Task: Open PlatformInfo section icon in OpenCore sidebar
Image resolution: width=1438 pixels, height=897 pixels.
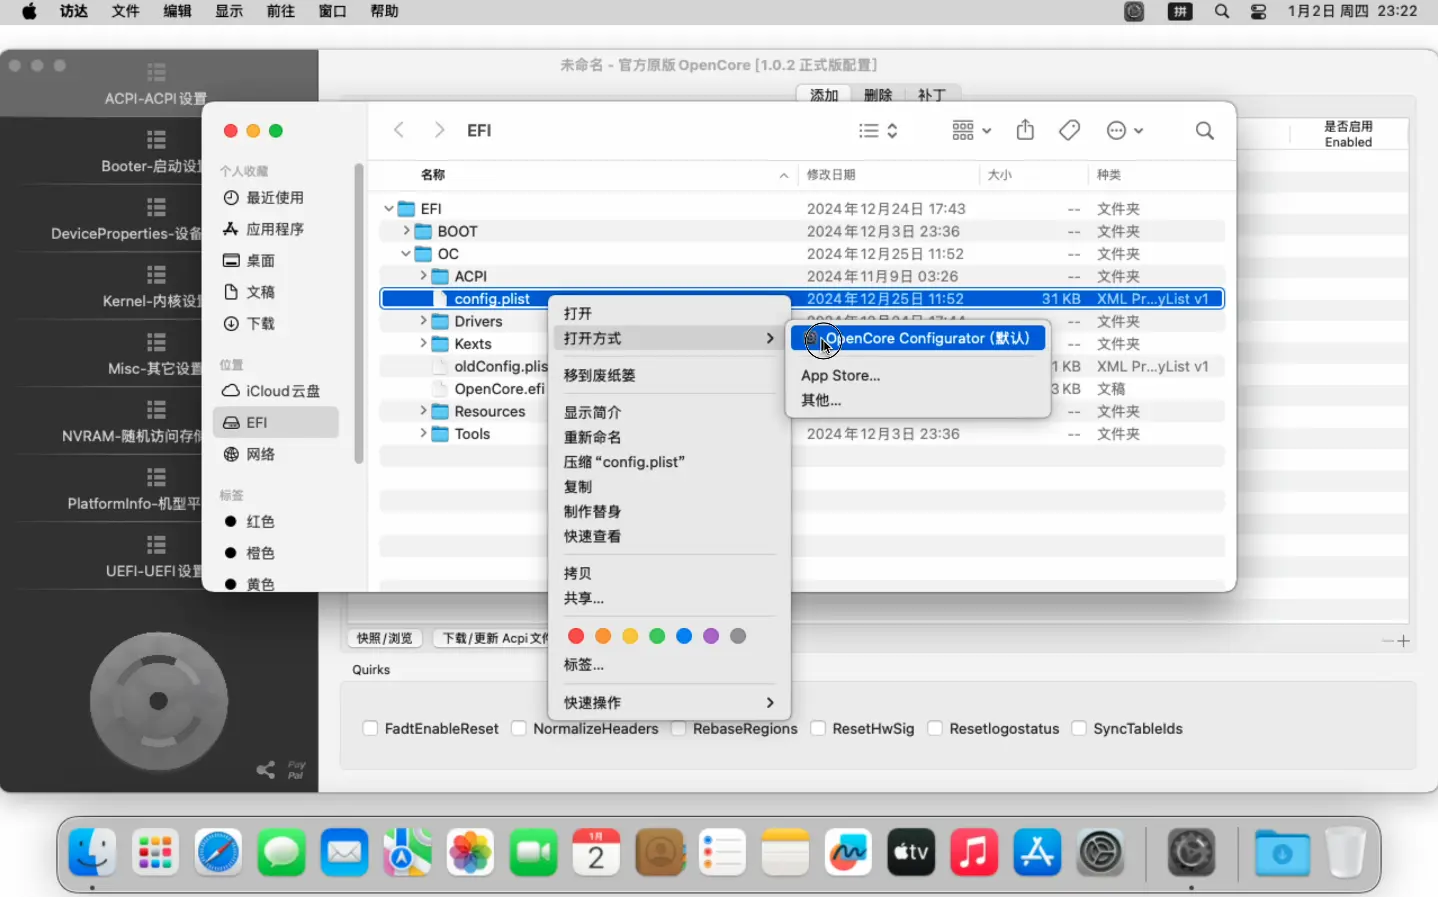Action: [x=156, y=477]
